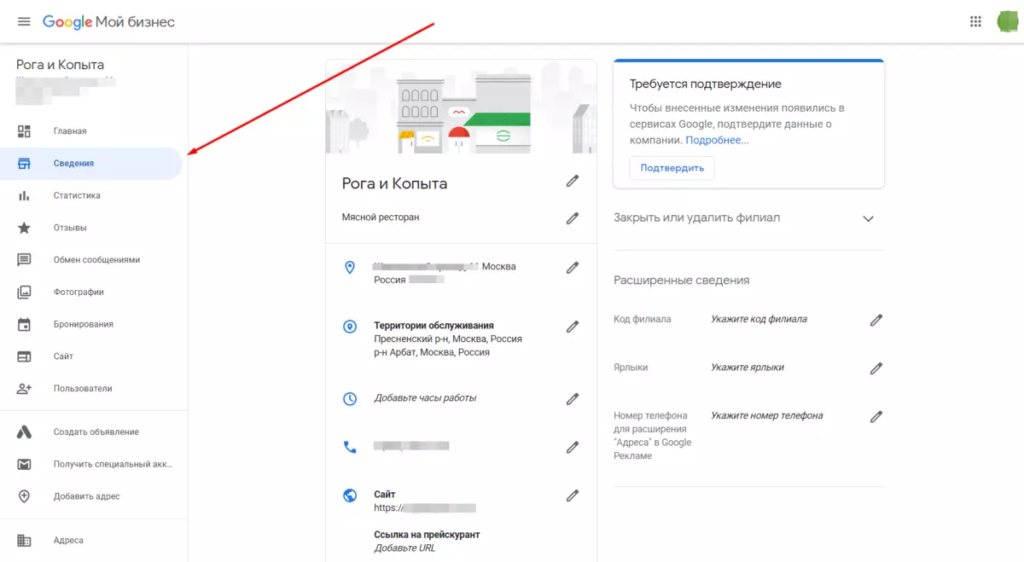Edit the Сайт website pencil icon

[572, 496]
